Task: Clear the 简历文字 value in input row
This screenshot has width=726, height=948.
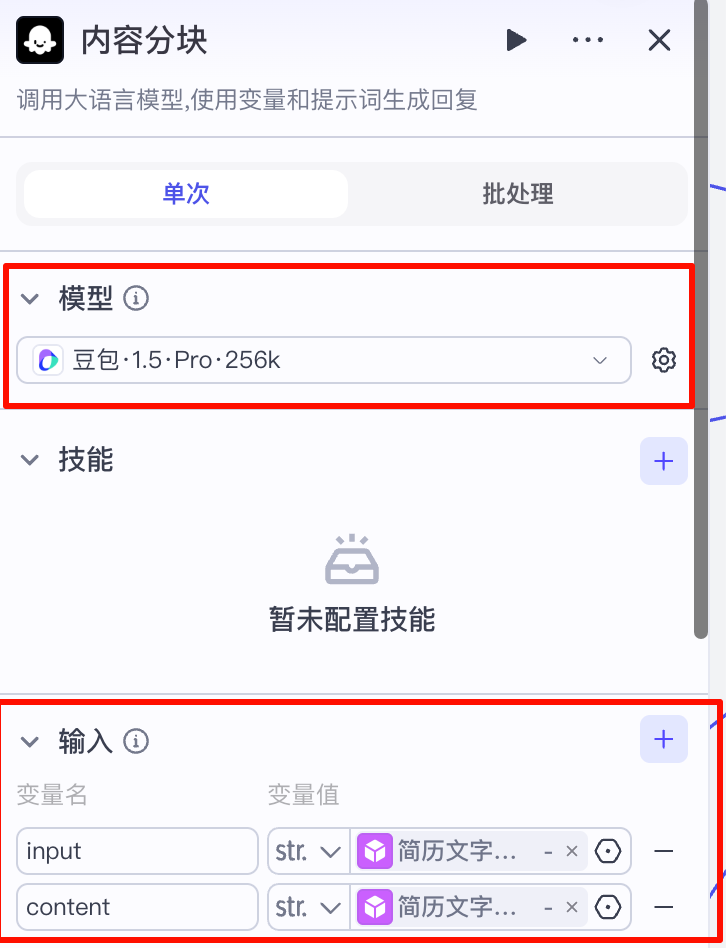Action: (x=572, y=851)
